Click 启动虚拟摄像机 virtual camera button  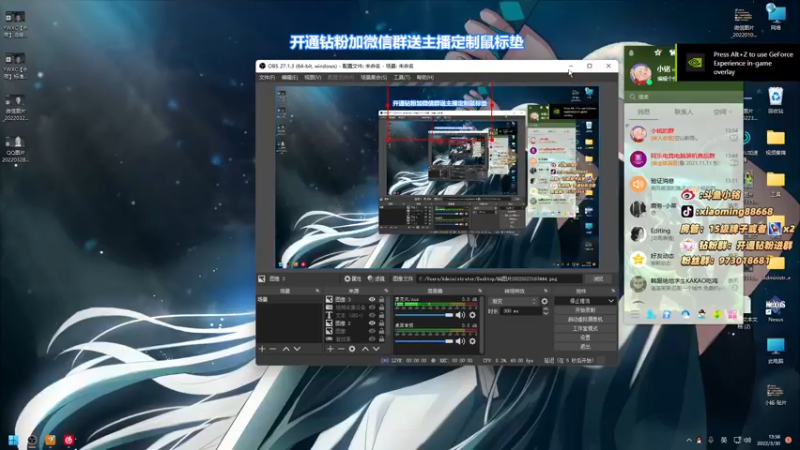coord(585,319)
